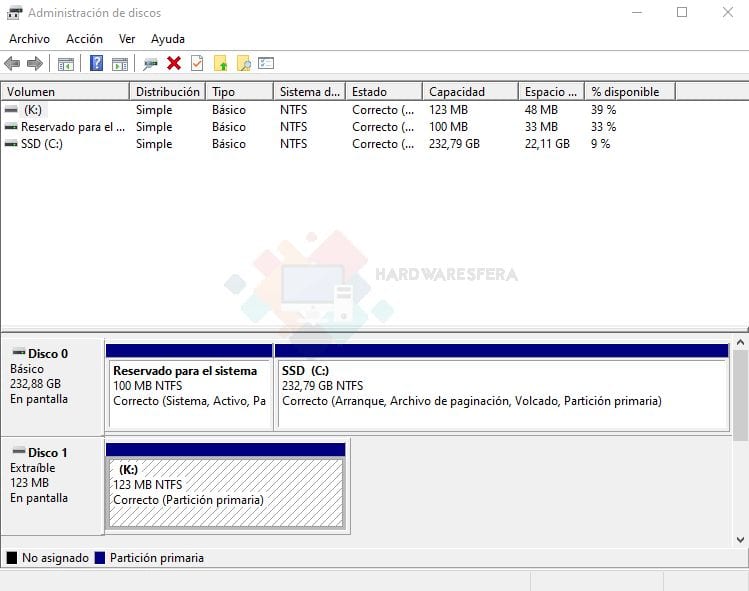This screenshot has height=591, width=749.
Task: Open the Ver menu
Action: (127, 39)
